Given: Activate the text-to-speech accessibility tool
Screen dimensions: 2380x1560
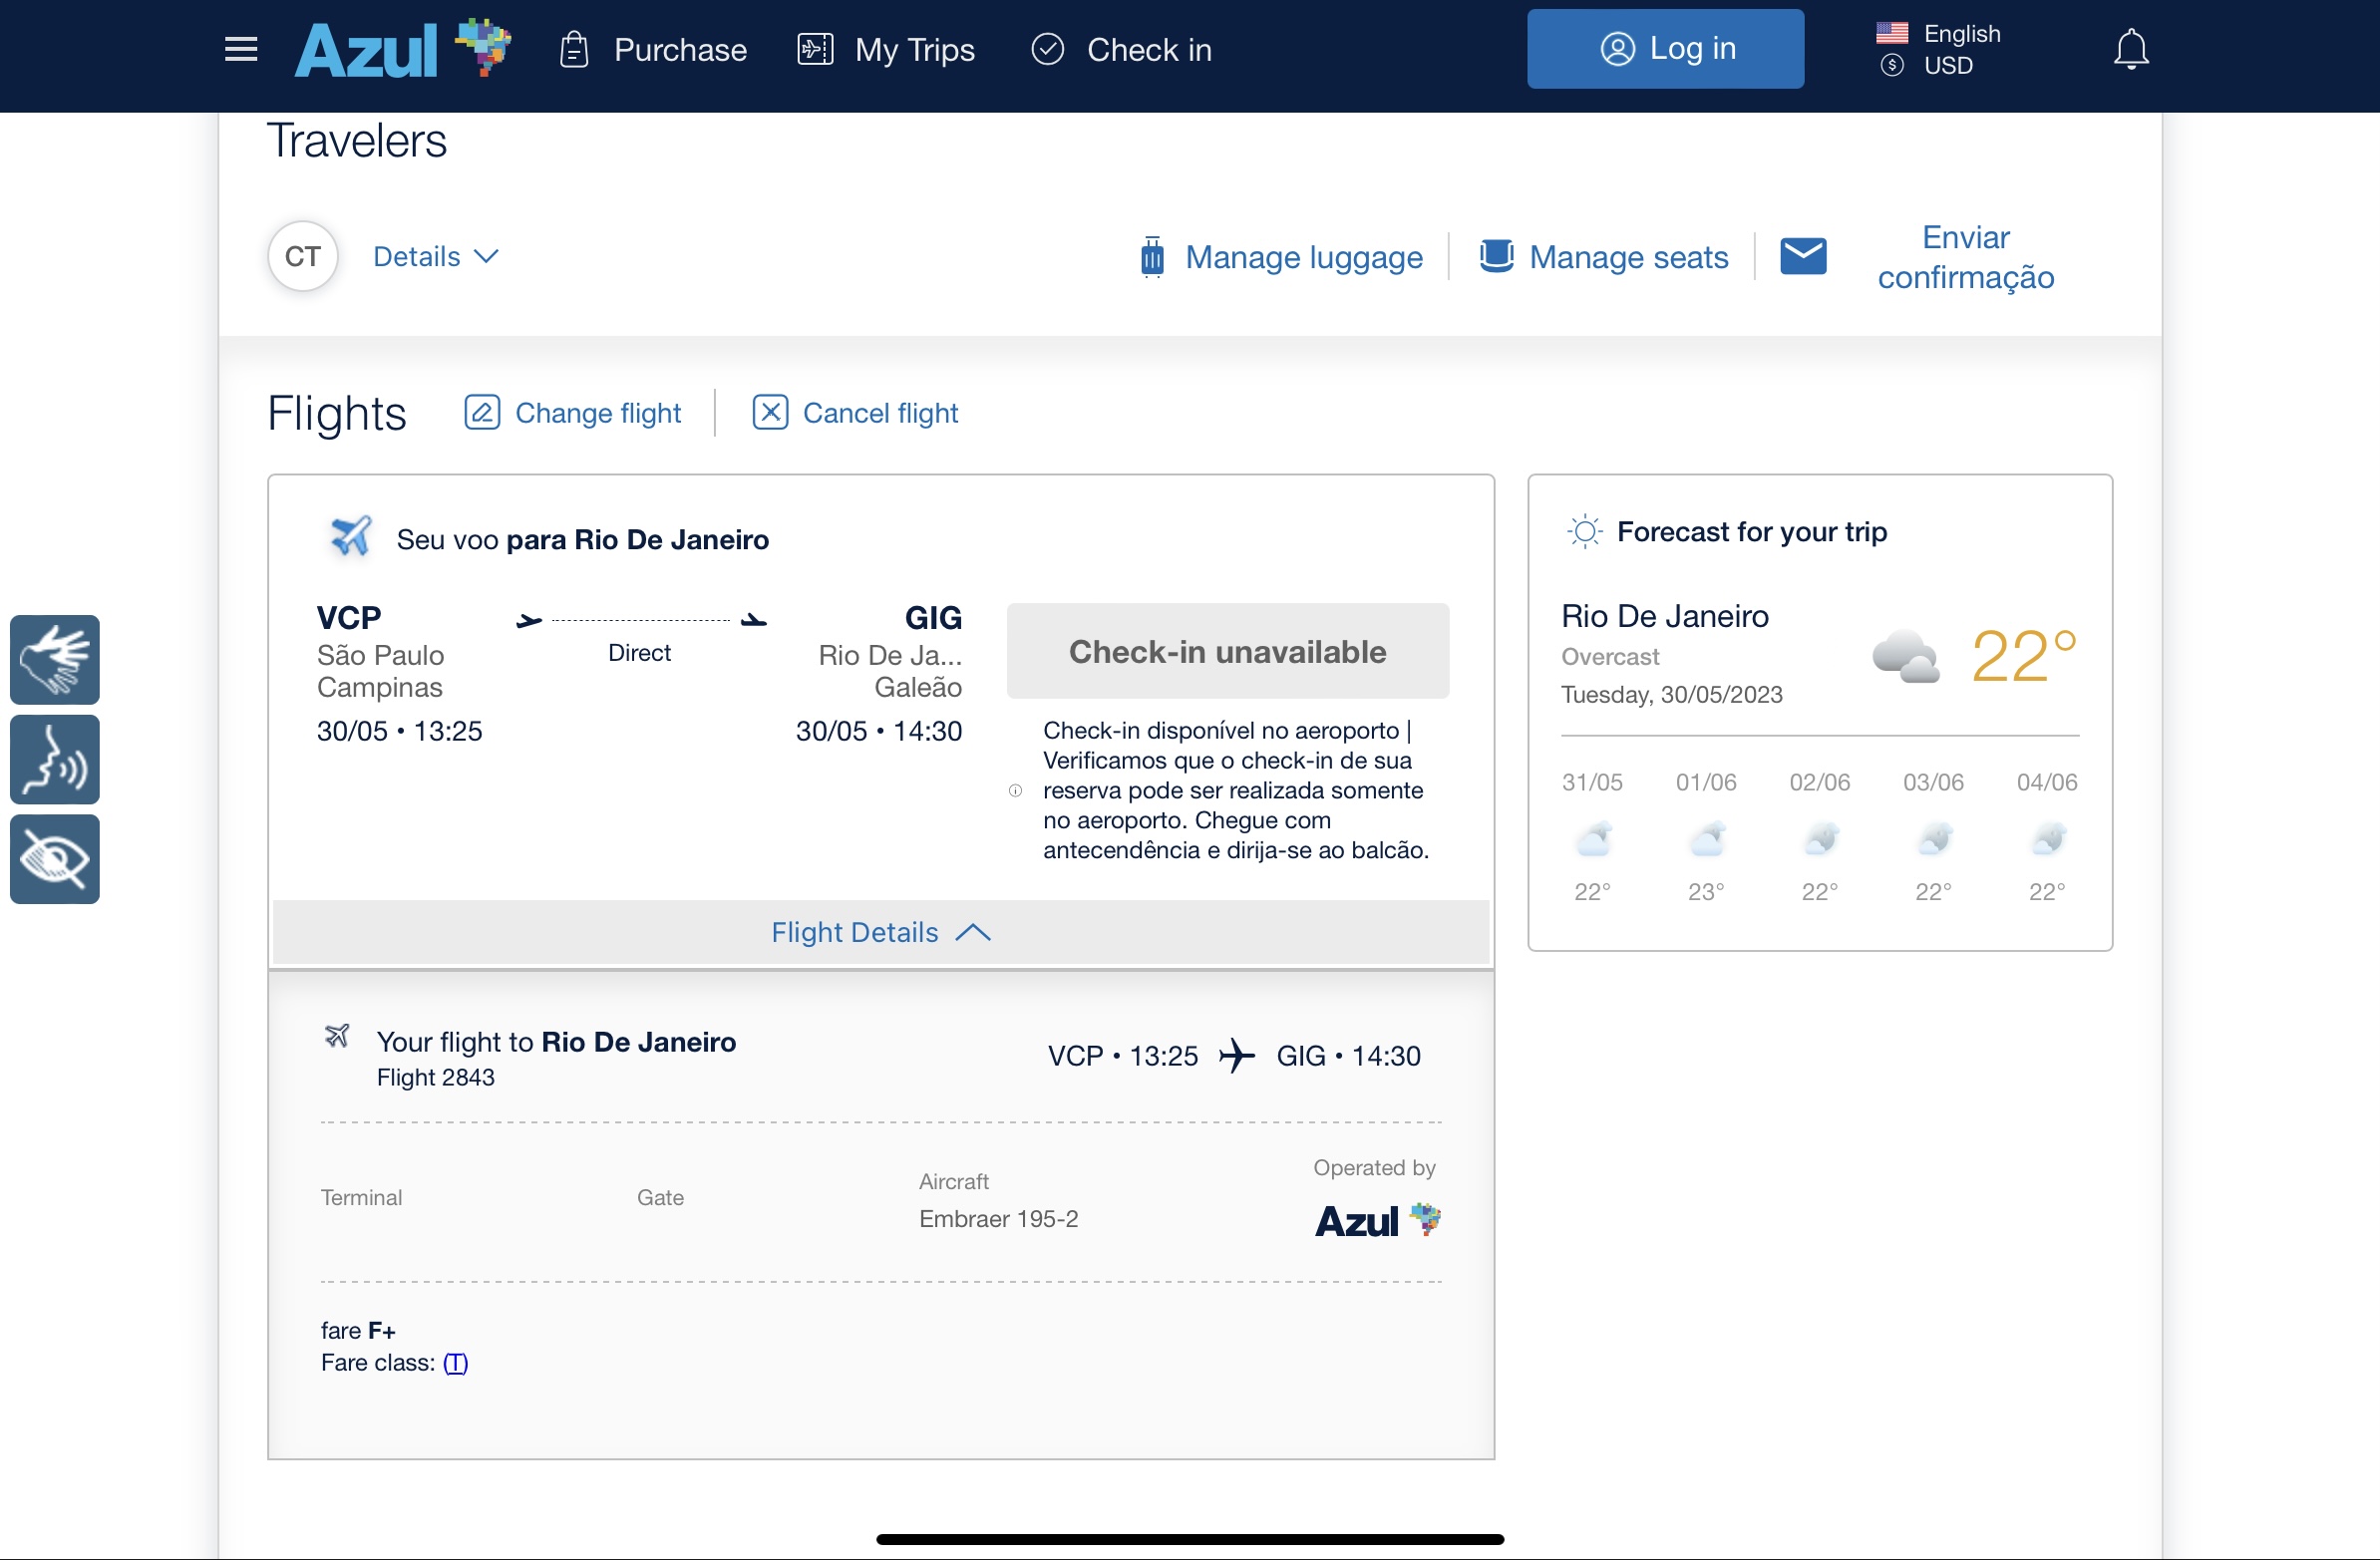Looking at the screenshot, I should point(55,759).
